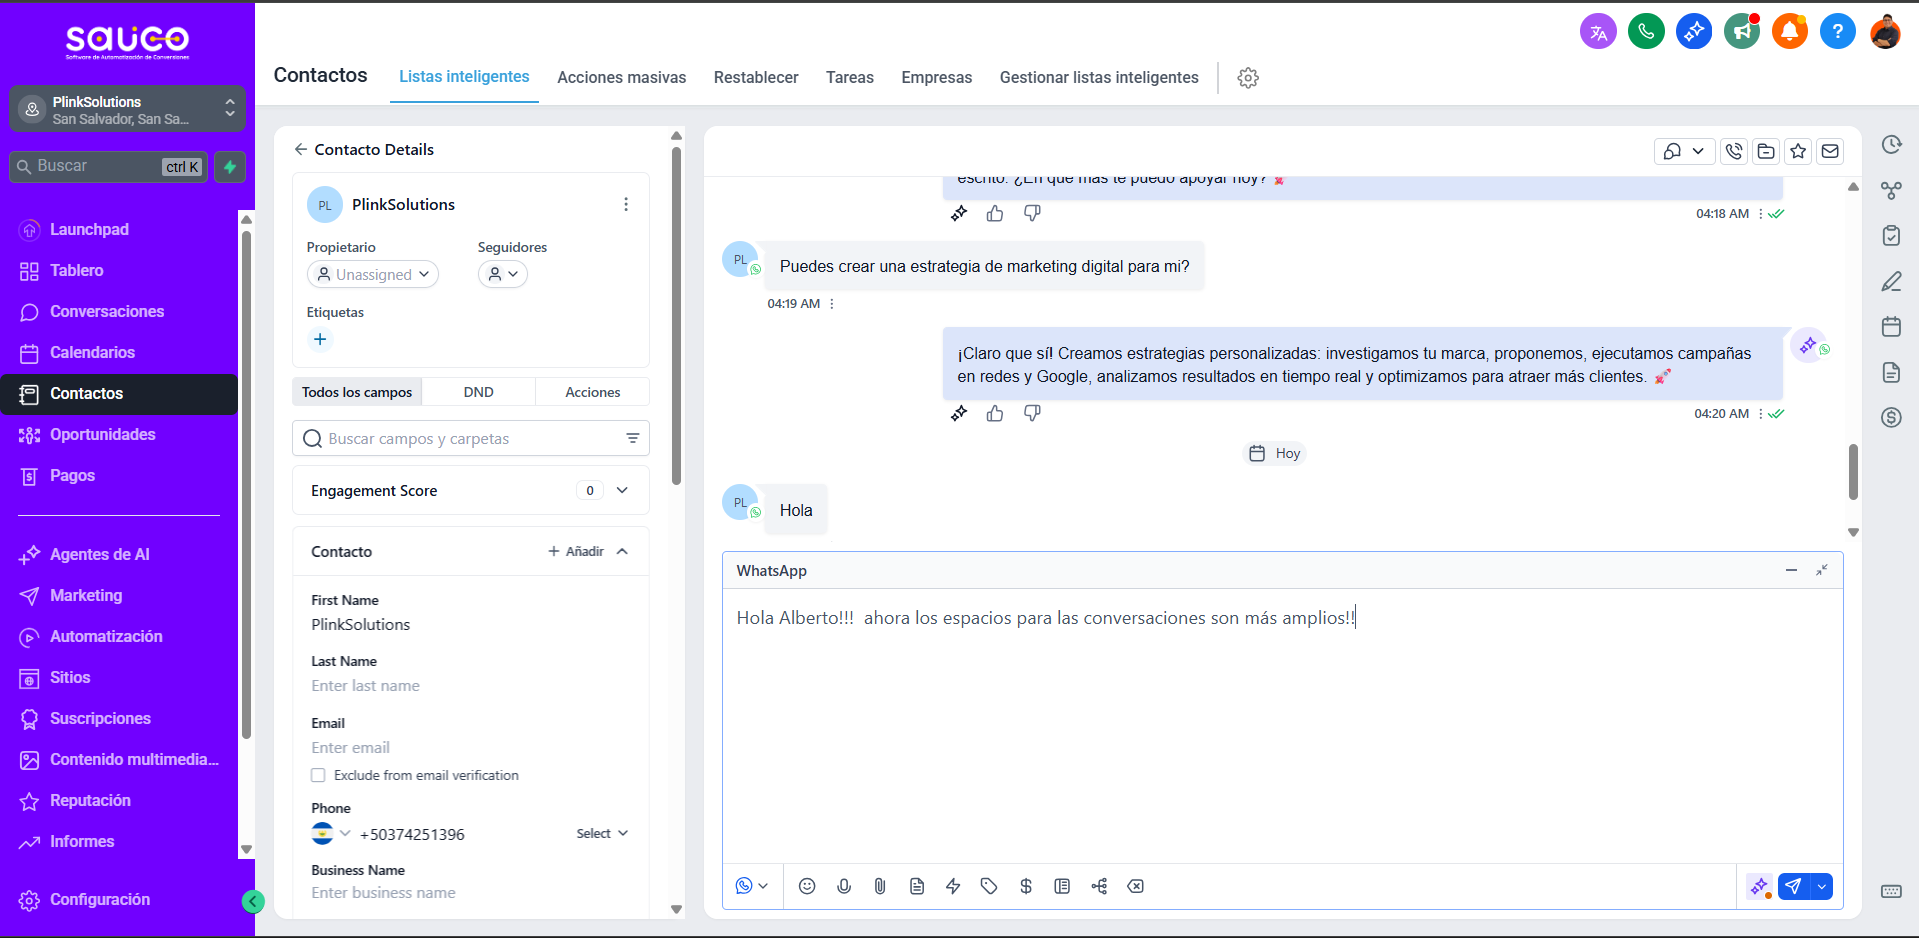
Task: Click the dollar sign payment icon in composer
Action: (1026, 886)
